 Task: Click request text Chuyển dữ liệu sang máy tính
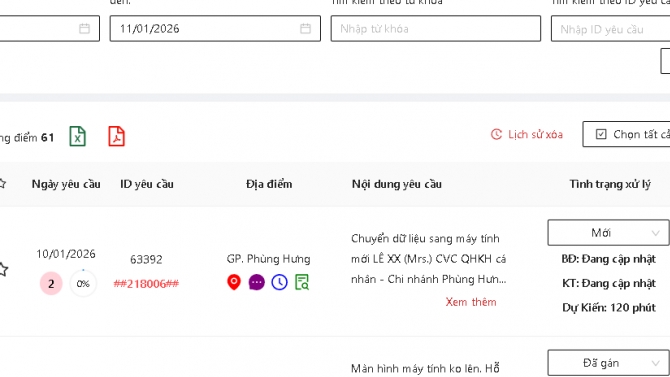425,239
